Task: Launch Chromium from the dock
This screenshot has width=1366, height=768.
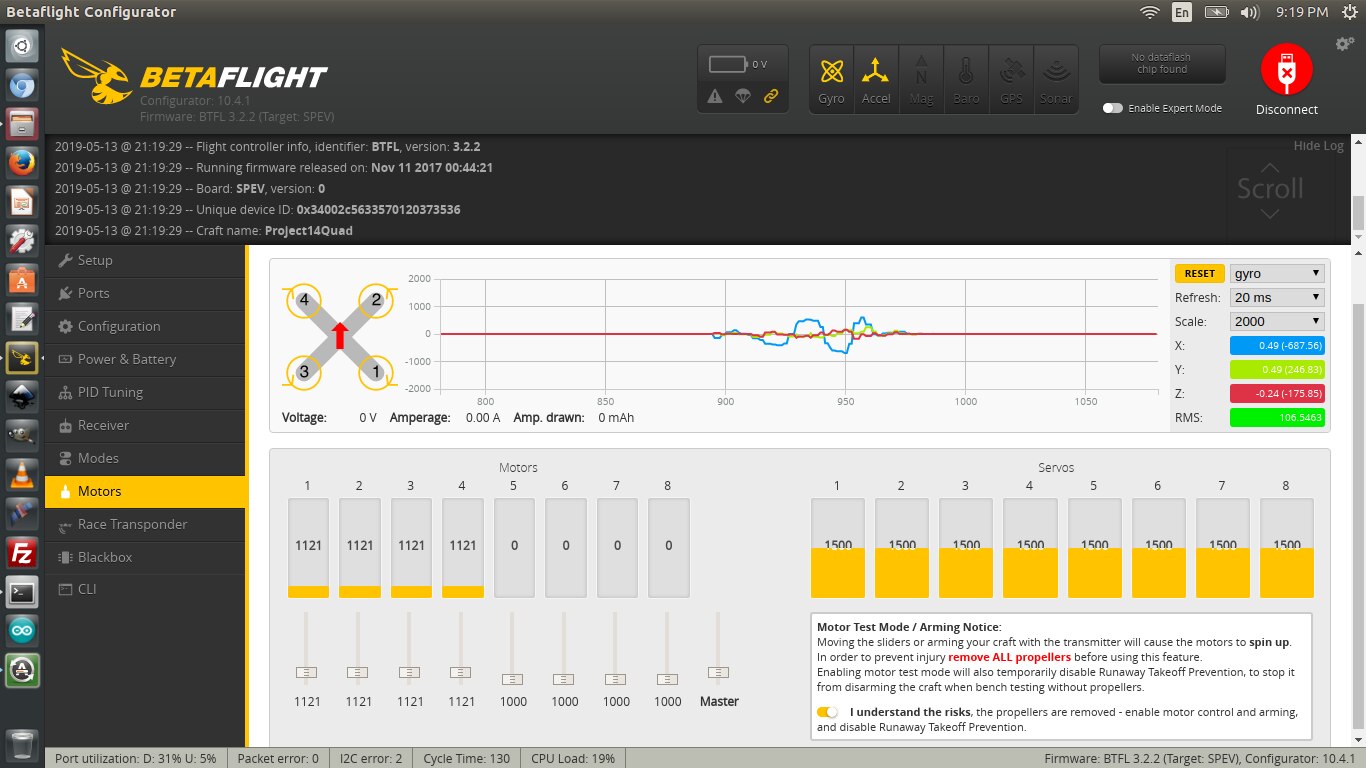Action: point(22,85)
